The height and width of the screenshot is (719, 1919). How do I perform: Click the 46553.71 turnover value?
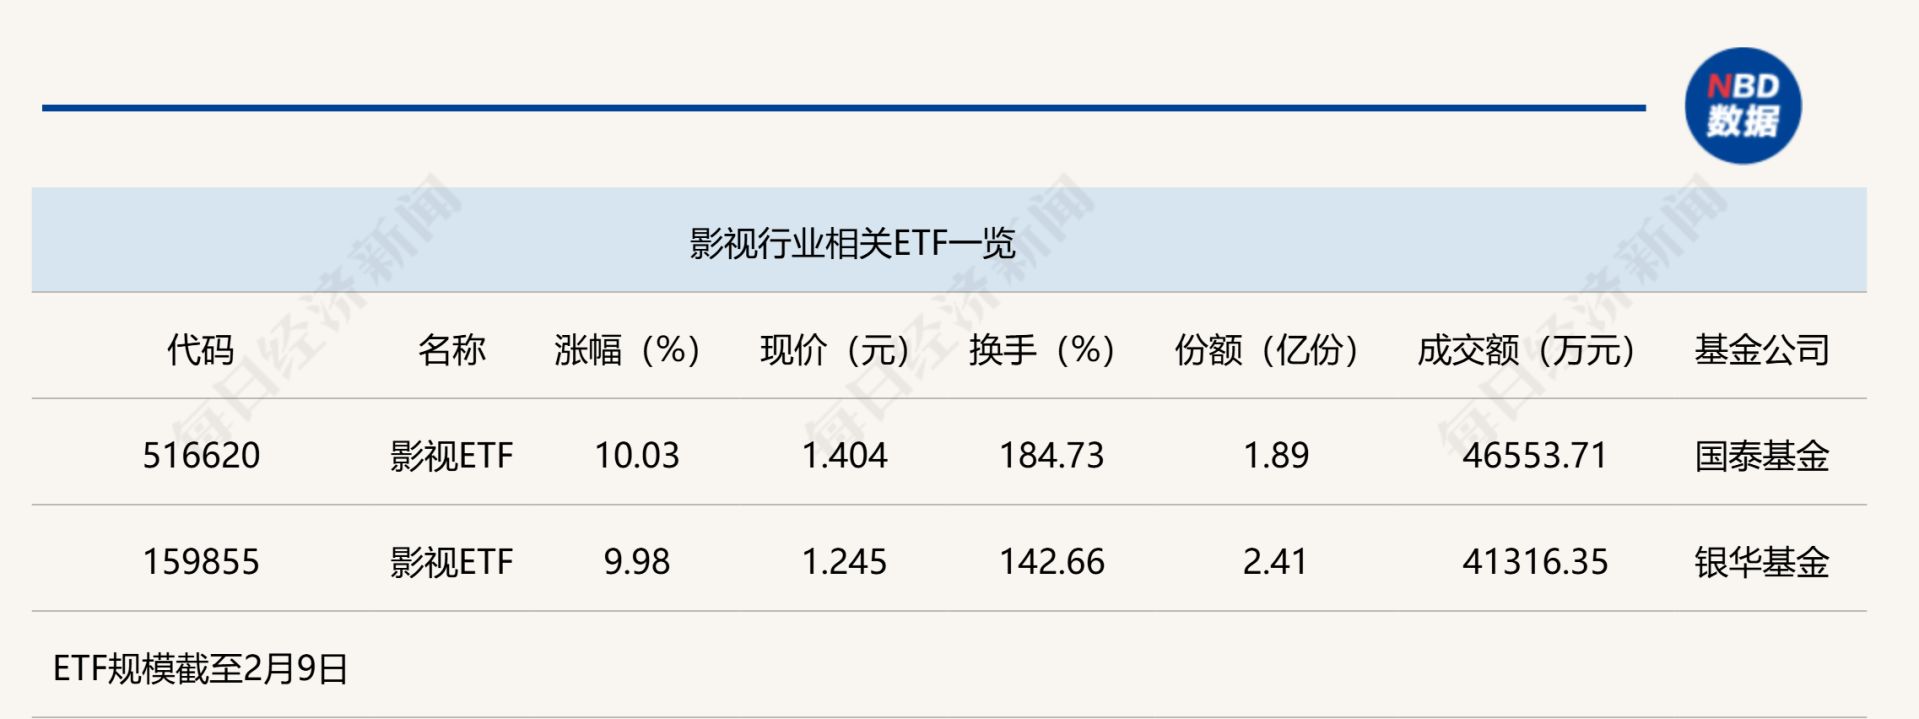[1534, 456]
